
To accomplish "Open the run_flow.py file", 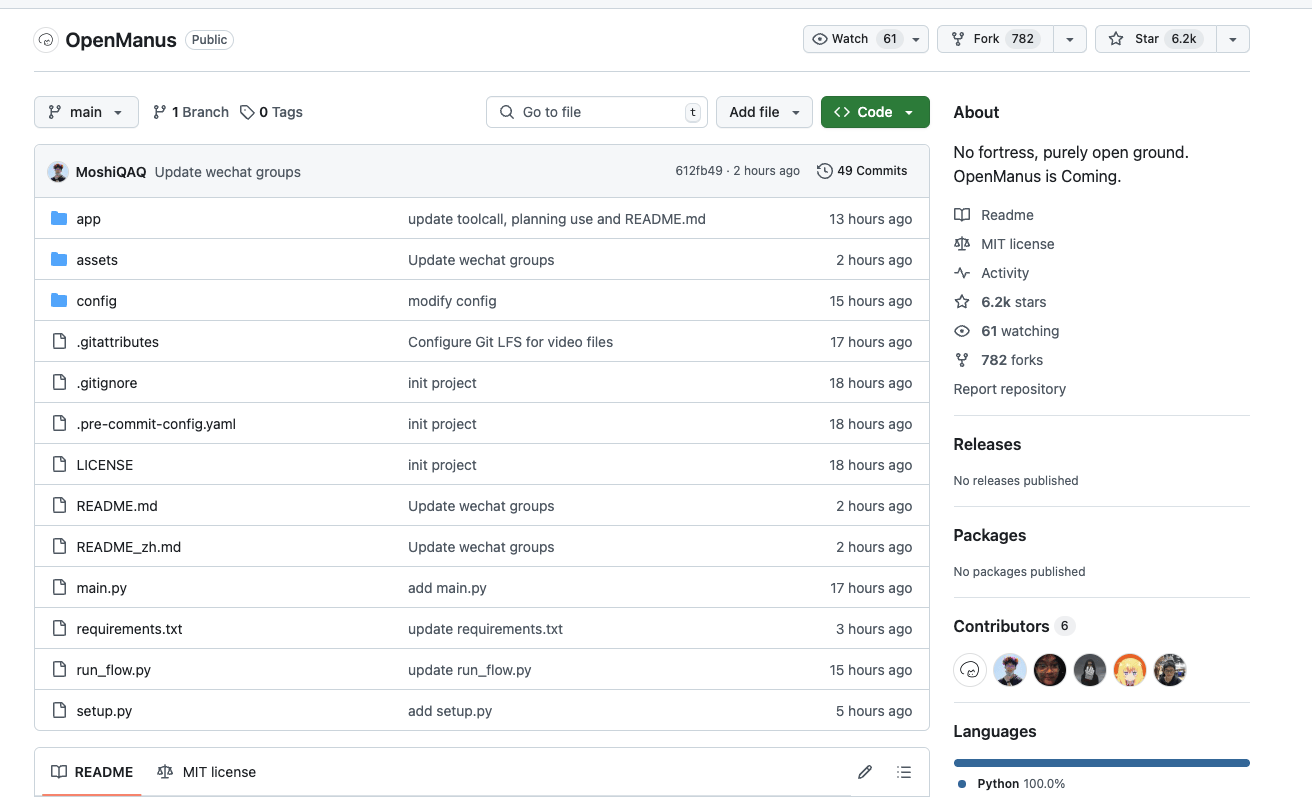I will click(114, 670).
